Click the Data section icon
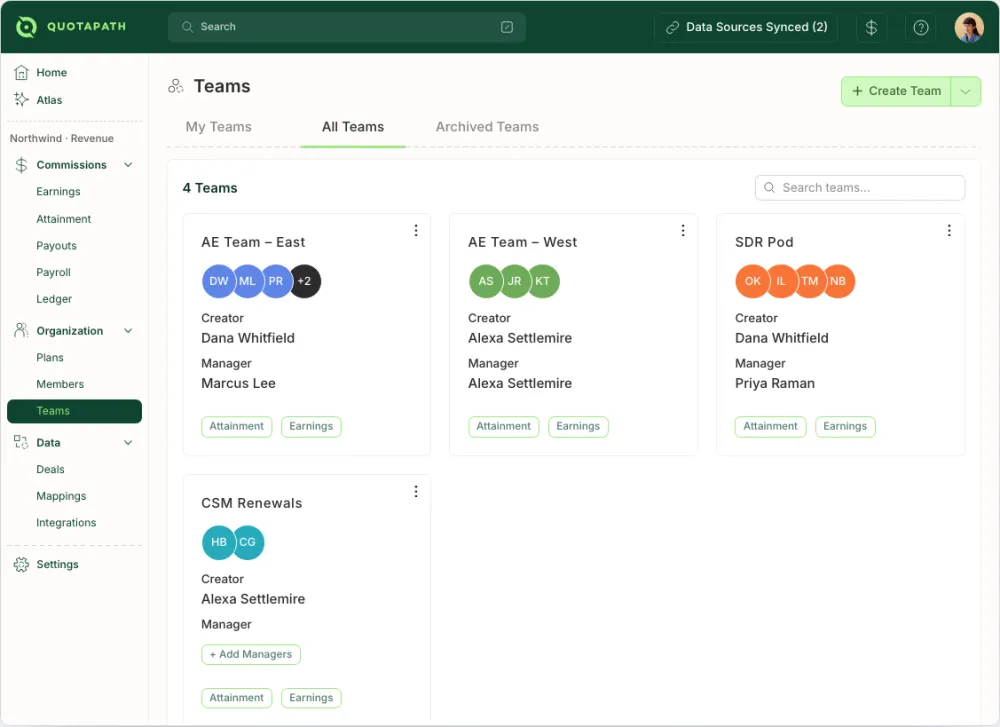Screen dimensions: 1000x727 pos(21,442)
